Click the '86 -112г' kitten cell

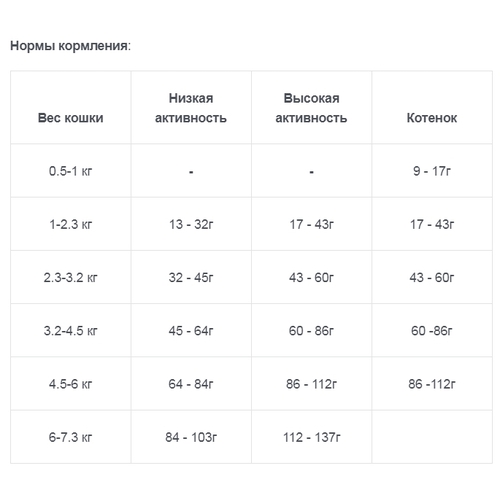(432, 384)
